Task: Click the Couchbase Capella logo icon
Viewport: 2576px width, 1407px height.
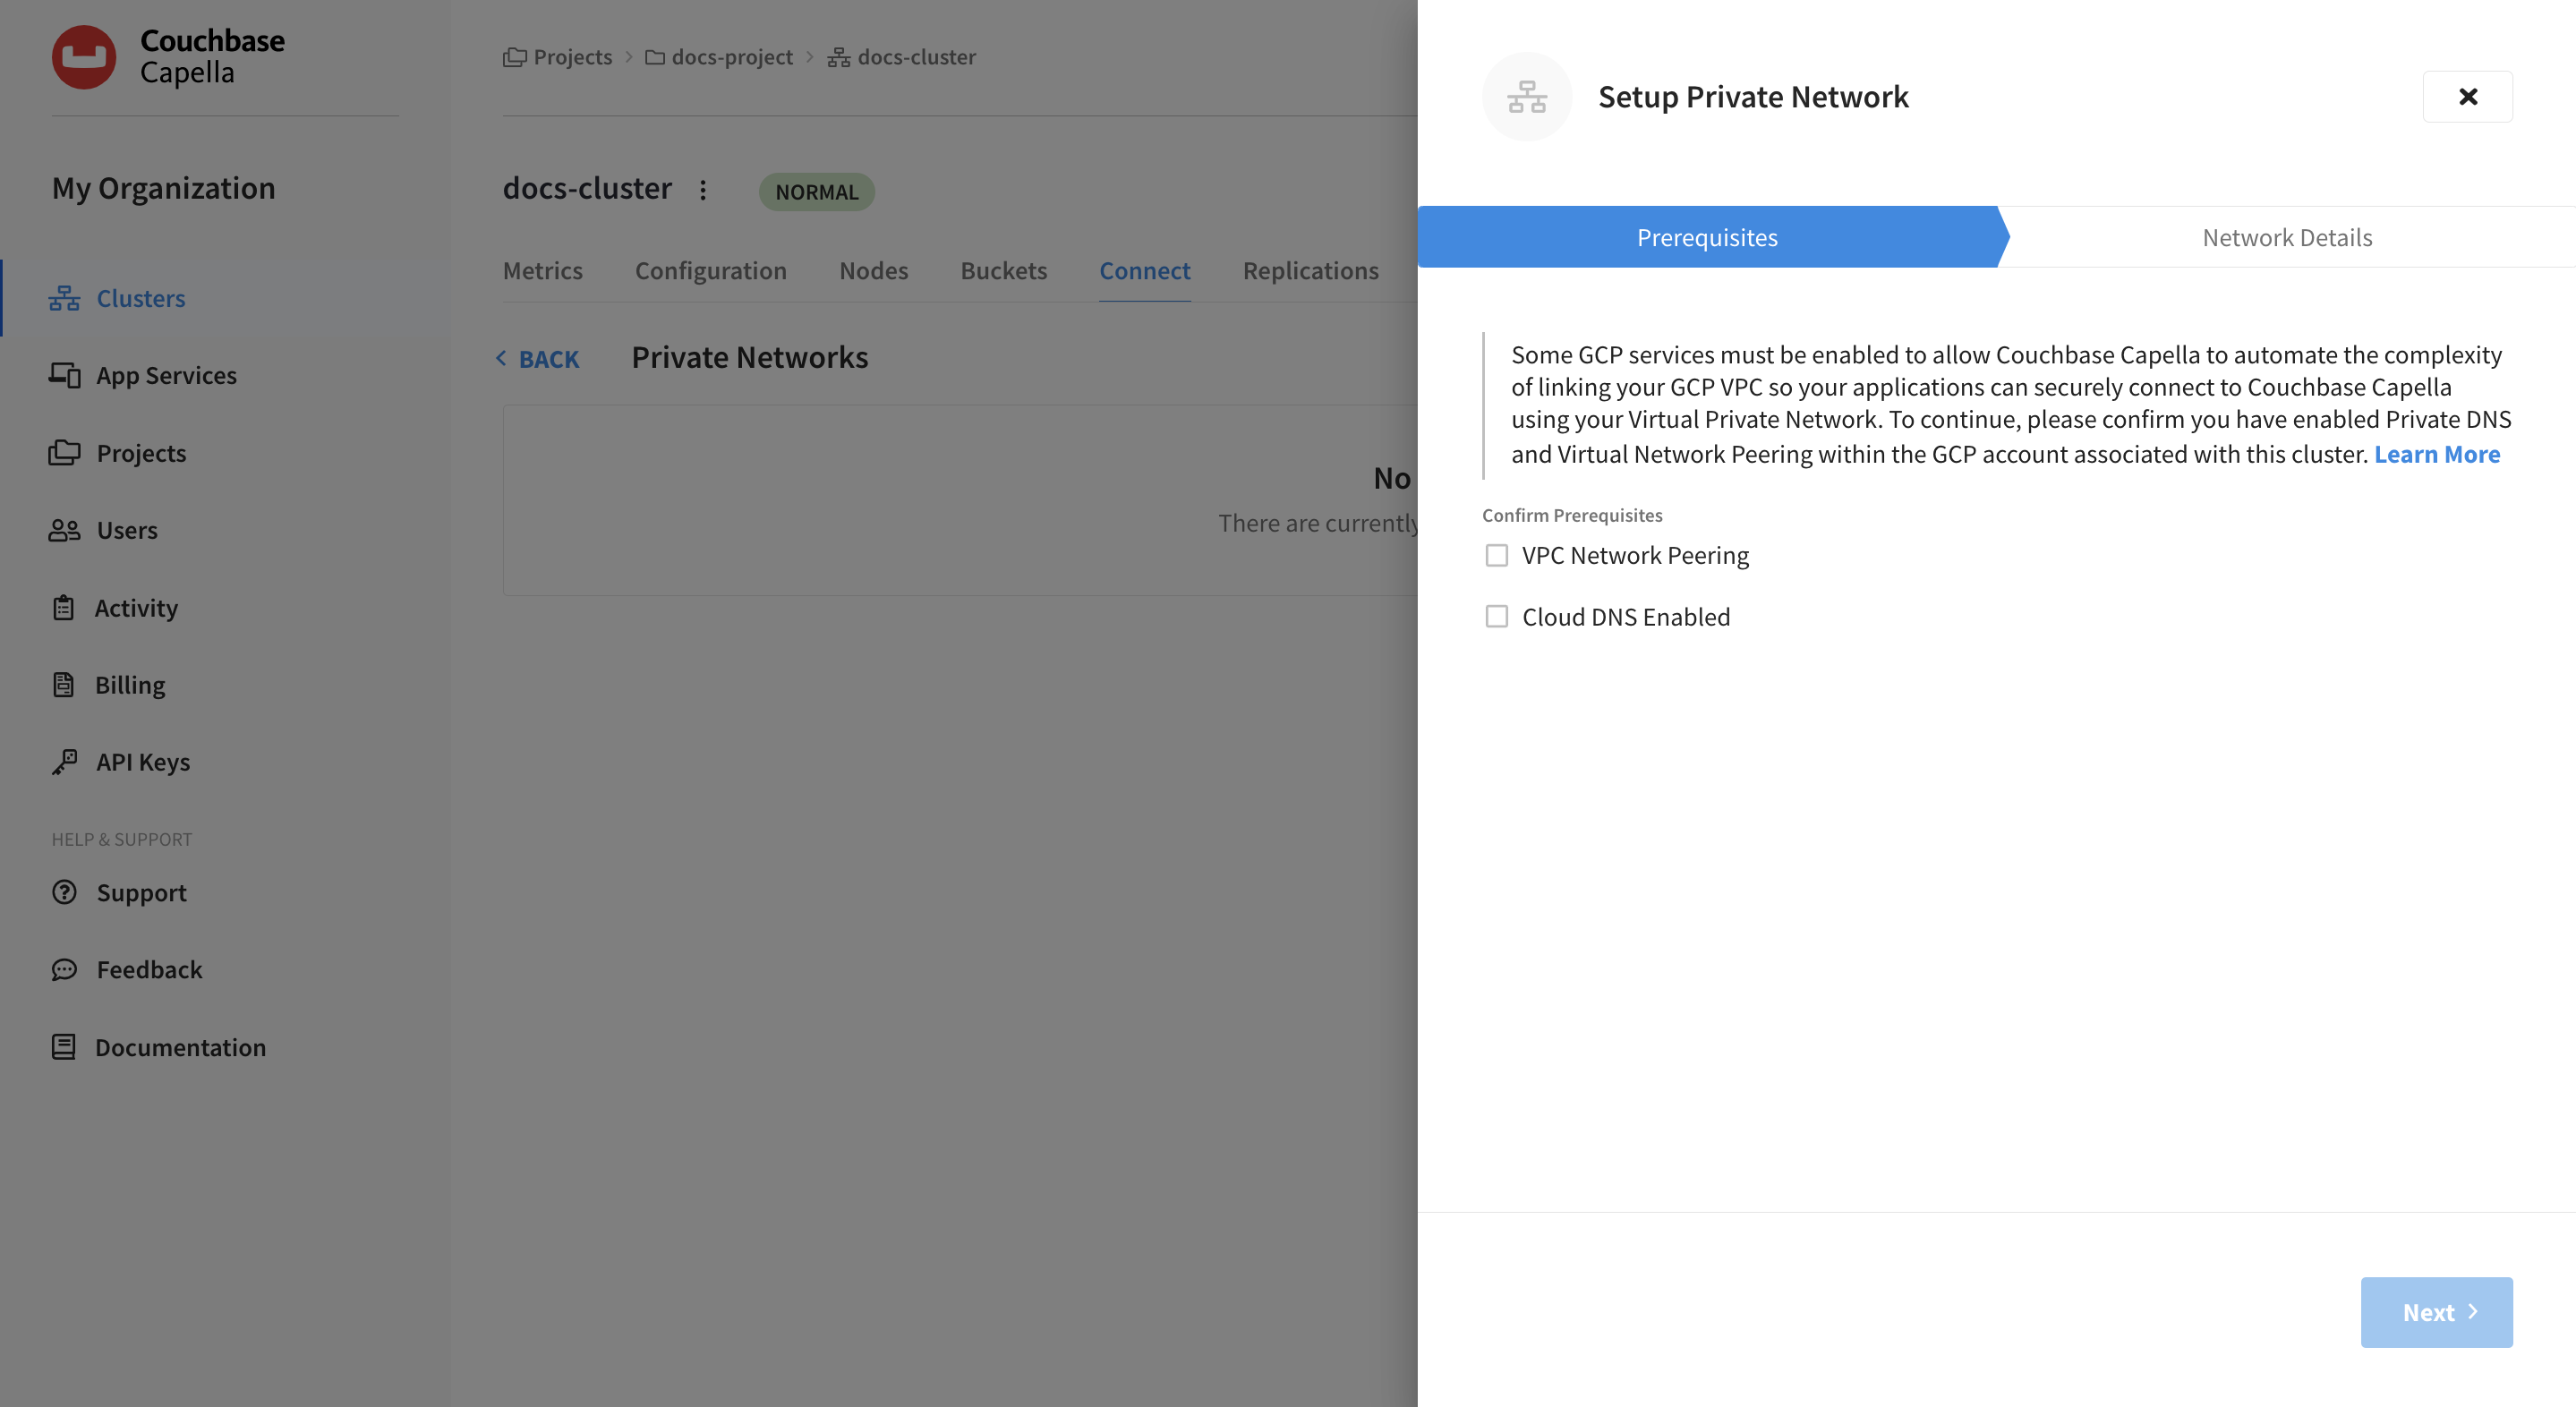Action: [x=84, y=57]
